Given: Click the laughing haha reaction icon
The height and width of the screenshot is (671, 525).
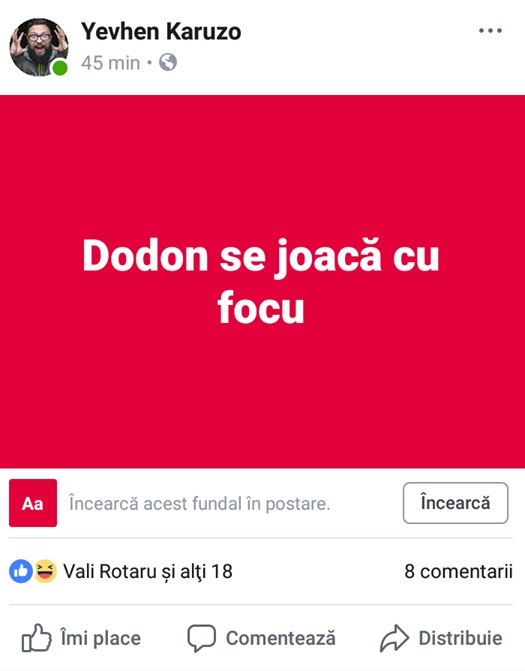Looking at the screenshot, I should [45, 571].
